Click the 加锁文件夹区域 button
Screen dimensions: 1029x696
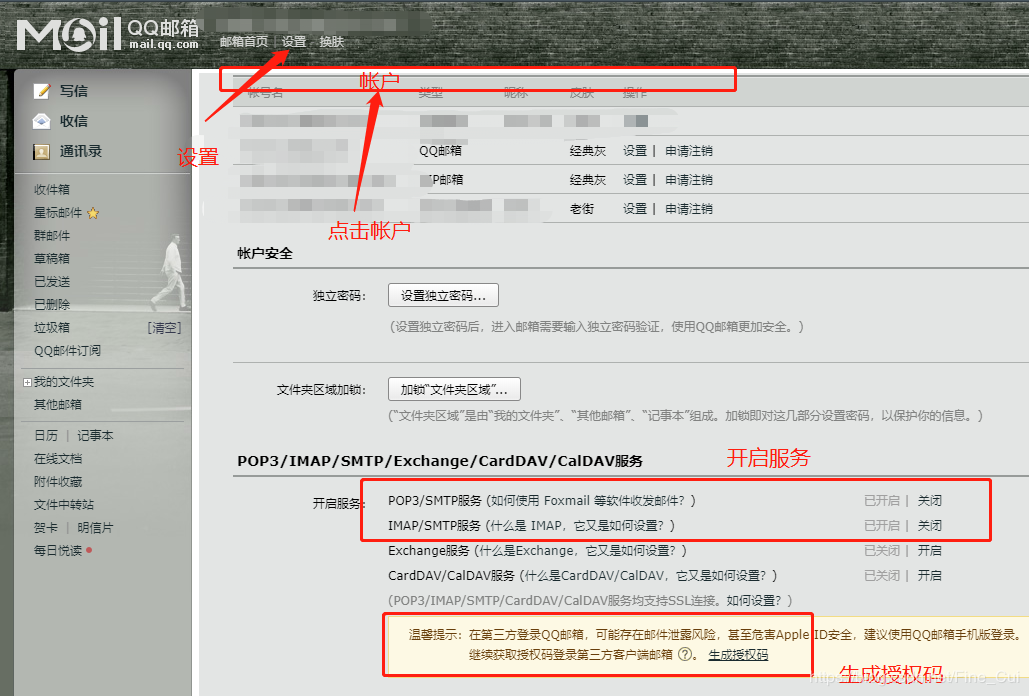point(454,389)
